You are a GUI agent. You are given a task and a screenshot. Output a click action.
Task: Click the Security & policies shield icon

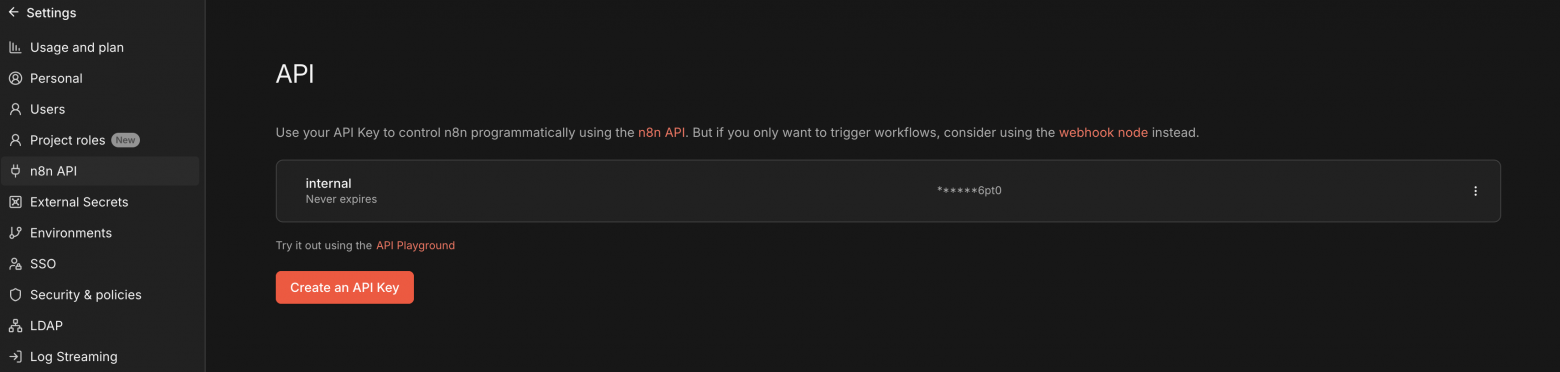click(x=15, y=295)
